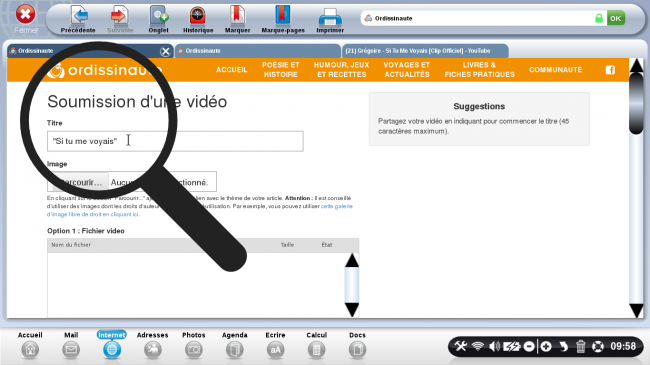Click the green OK address button
The height and width of the screenshot is (365, 650).
616,18
